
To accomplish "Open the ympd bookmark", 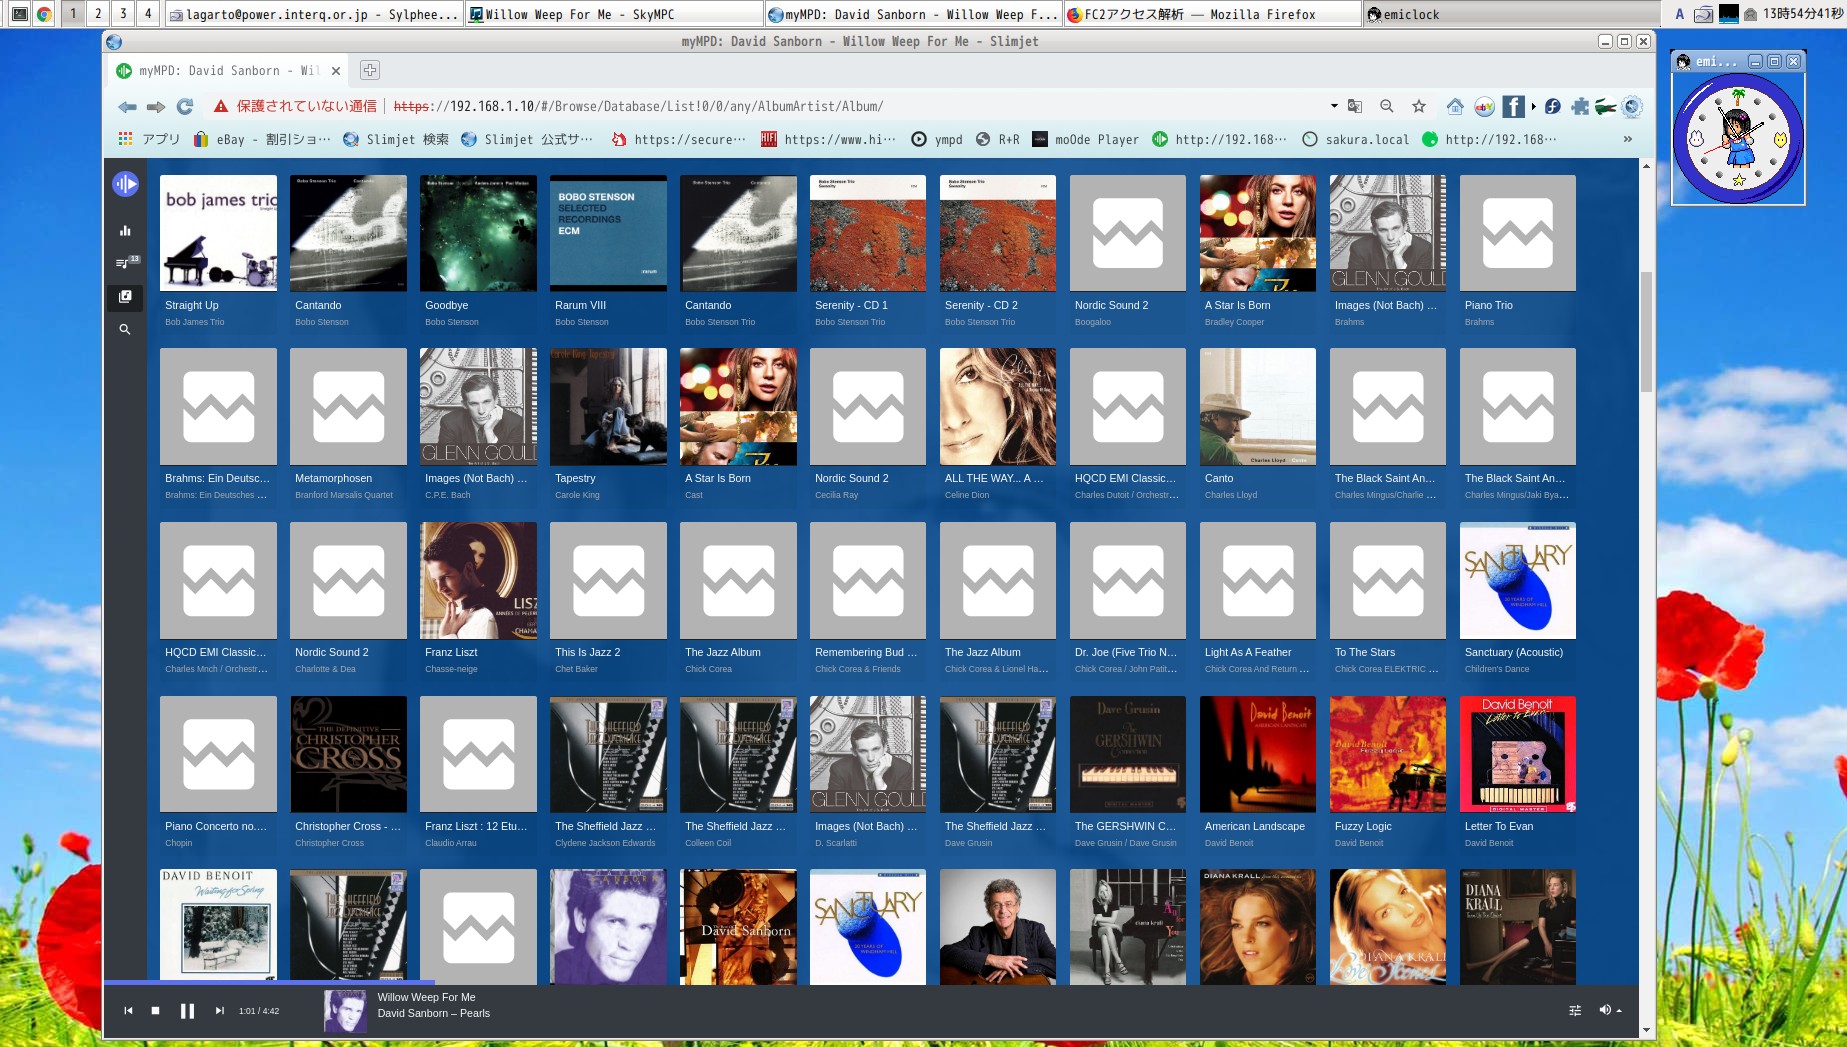I will coord(937,139).
